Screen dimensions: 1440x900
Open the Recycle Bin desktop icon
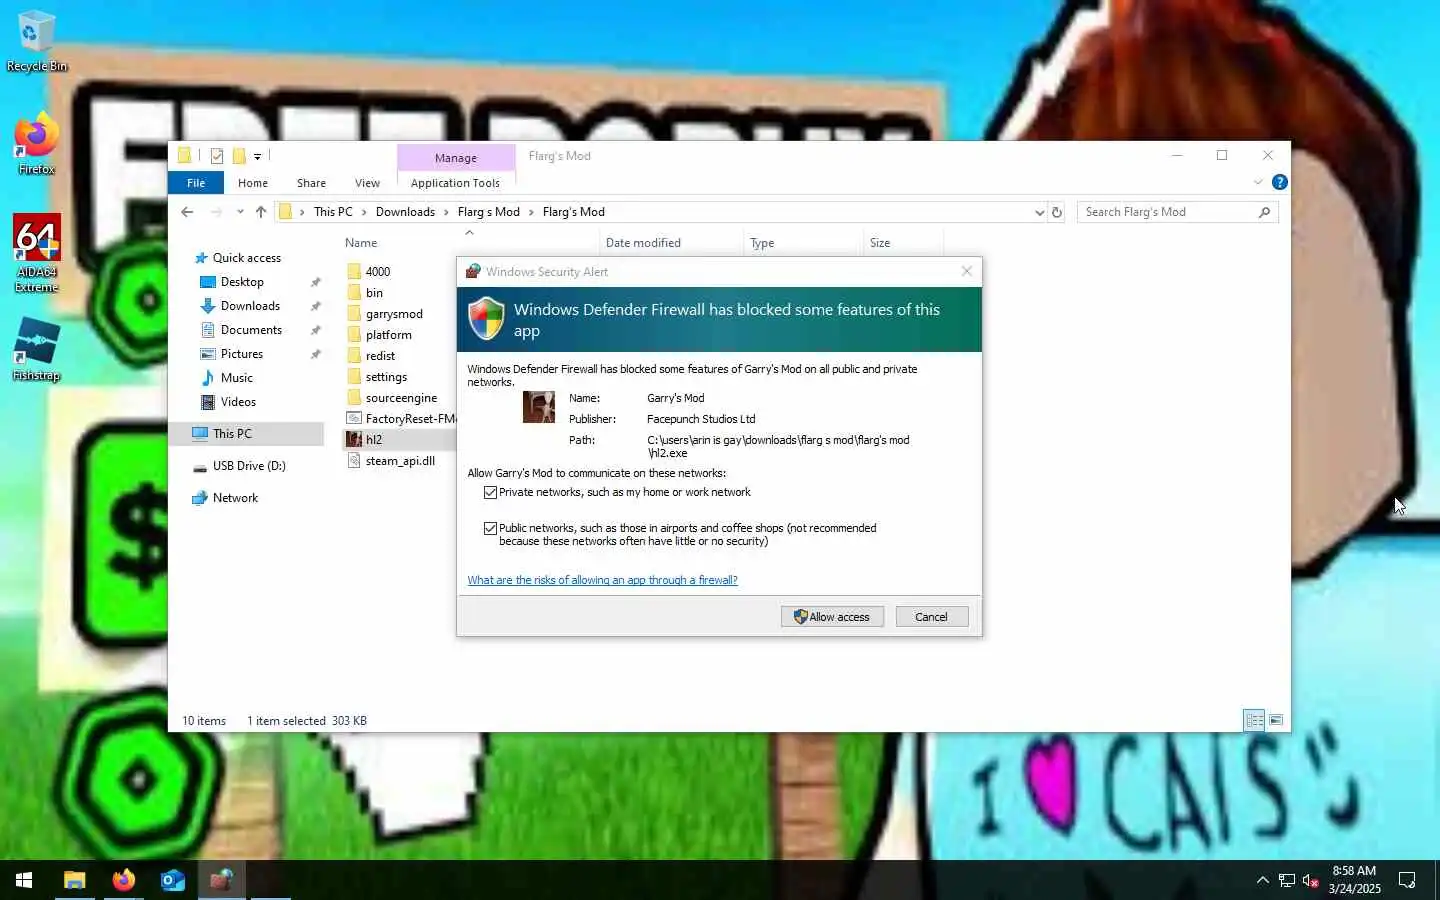coord(36,42)
